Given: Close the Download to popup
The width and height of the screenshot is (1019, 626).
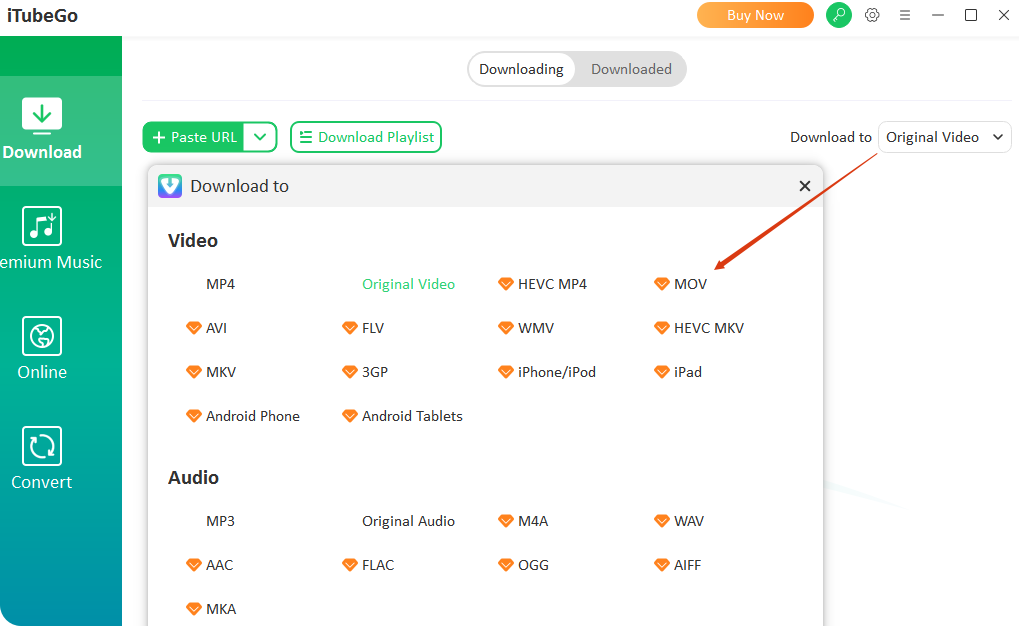Looking at the screenshot, I should click(x=804, y=186).
